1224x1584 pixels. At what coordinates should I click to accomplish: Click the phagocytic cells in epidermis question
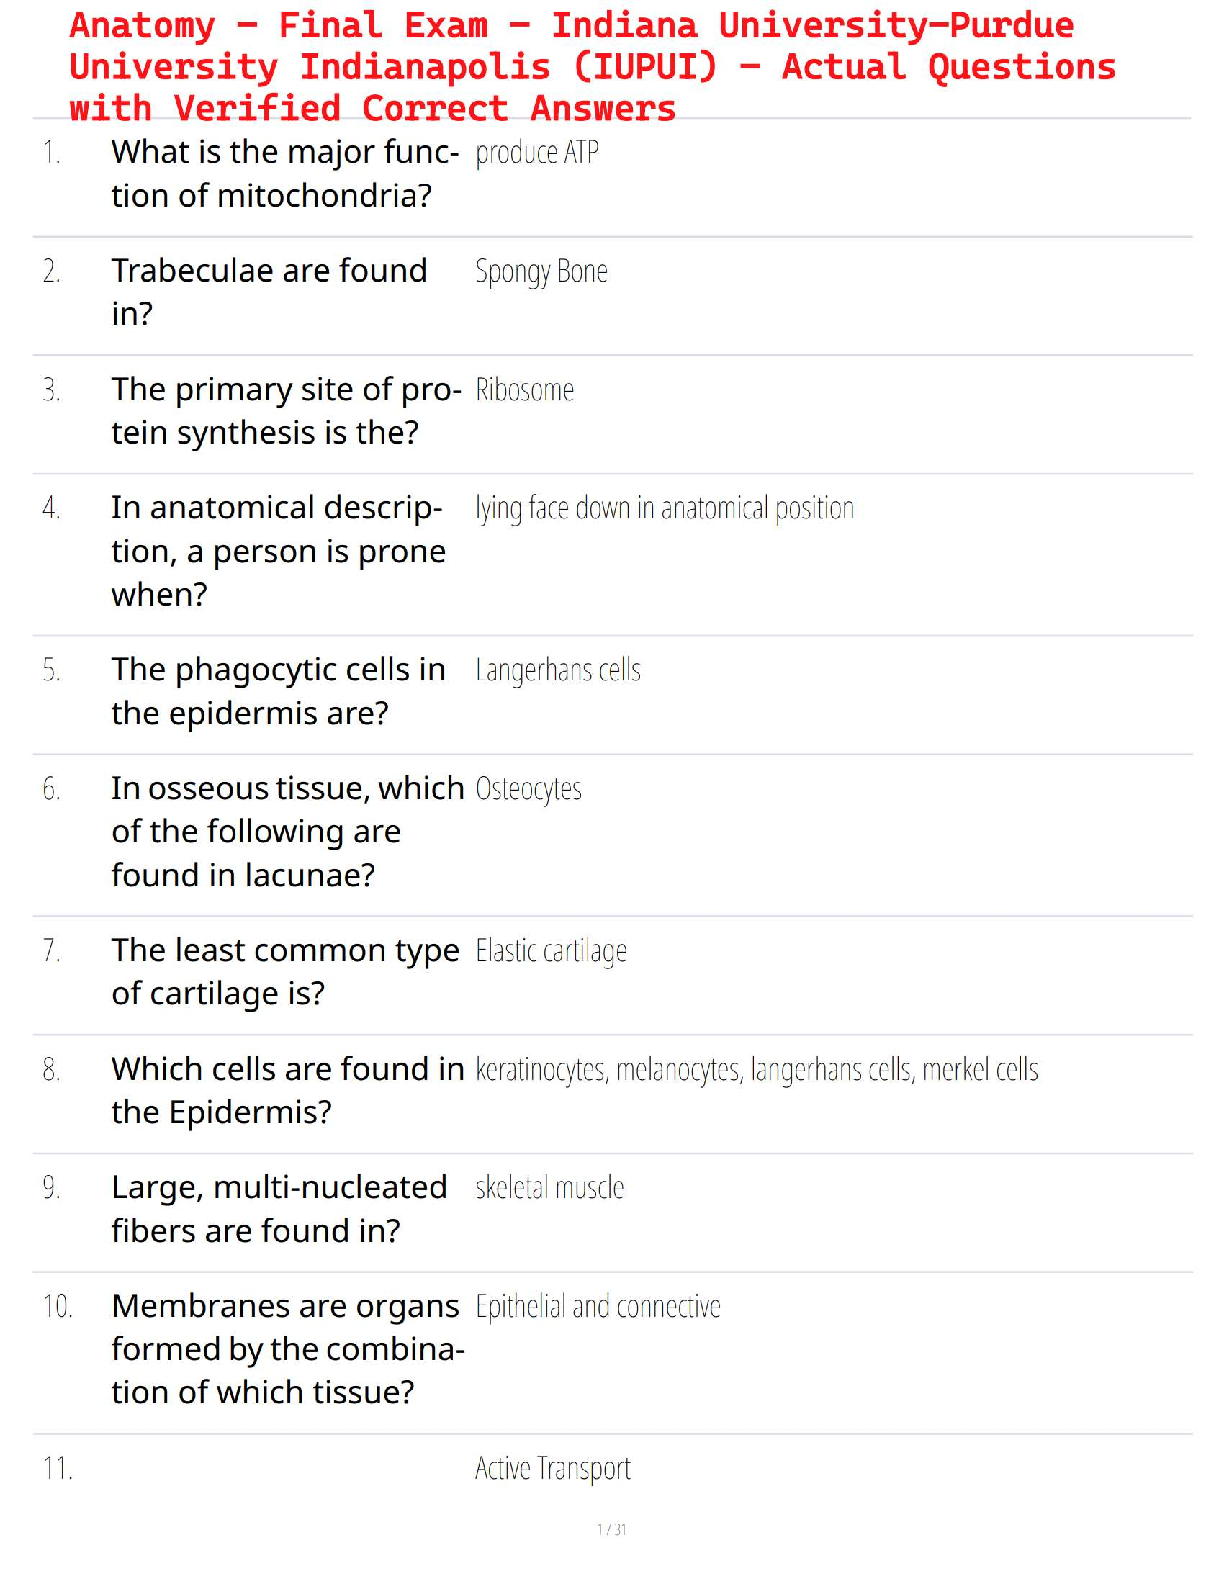(278, 691)
